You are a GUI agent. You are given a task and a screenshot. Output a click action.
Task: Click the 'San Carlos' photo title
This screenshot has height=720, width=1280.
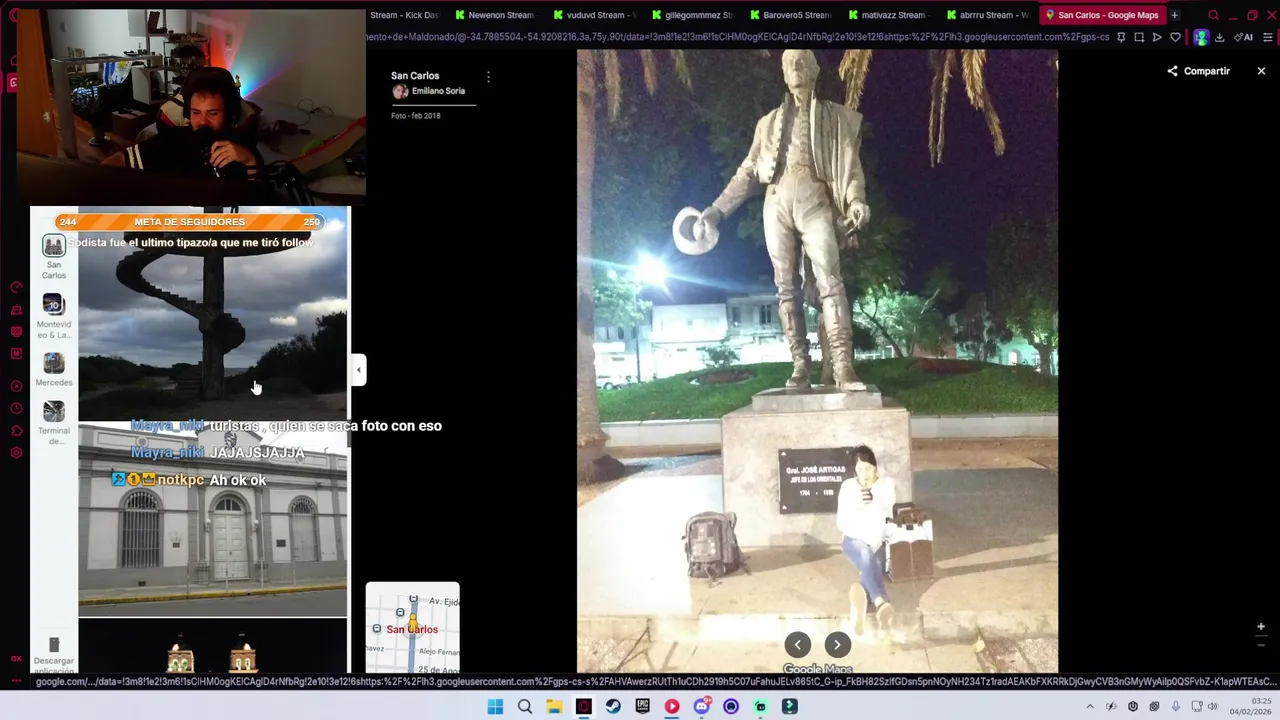pos(415,76)
